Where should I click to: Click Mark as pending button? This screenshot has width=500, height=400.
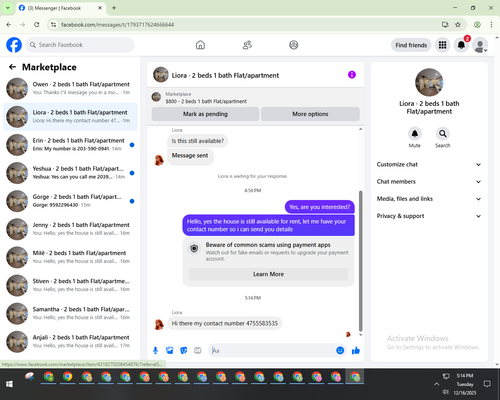pos(205,114)
